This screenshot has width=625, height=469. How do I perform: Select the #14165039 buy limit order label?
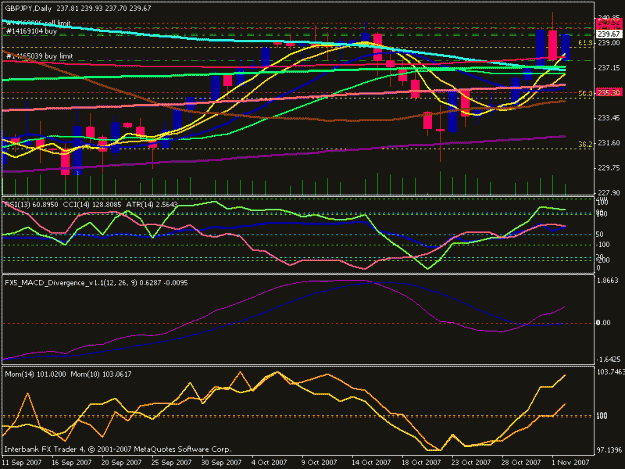coord(39,56)
